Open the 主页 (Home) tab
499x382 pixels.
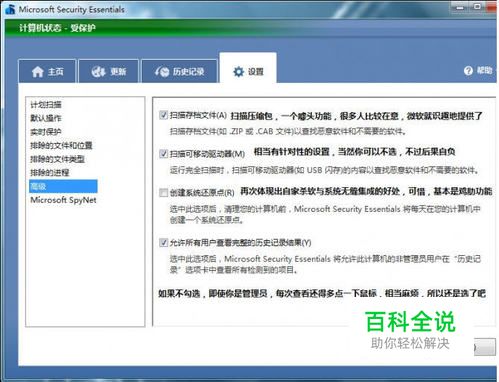[x=47, y=71]
